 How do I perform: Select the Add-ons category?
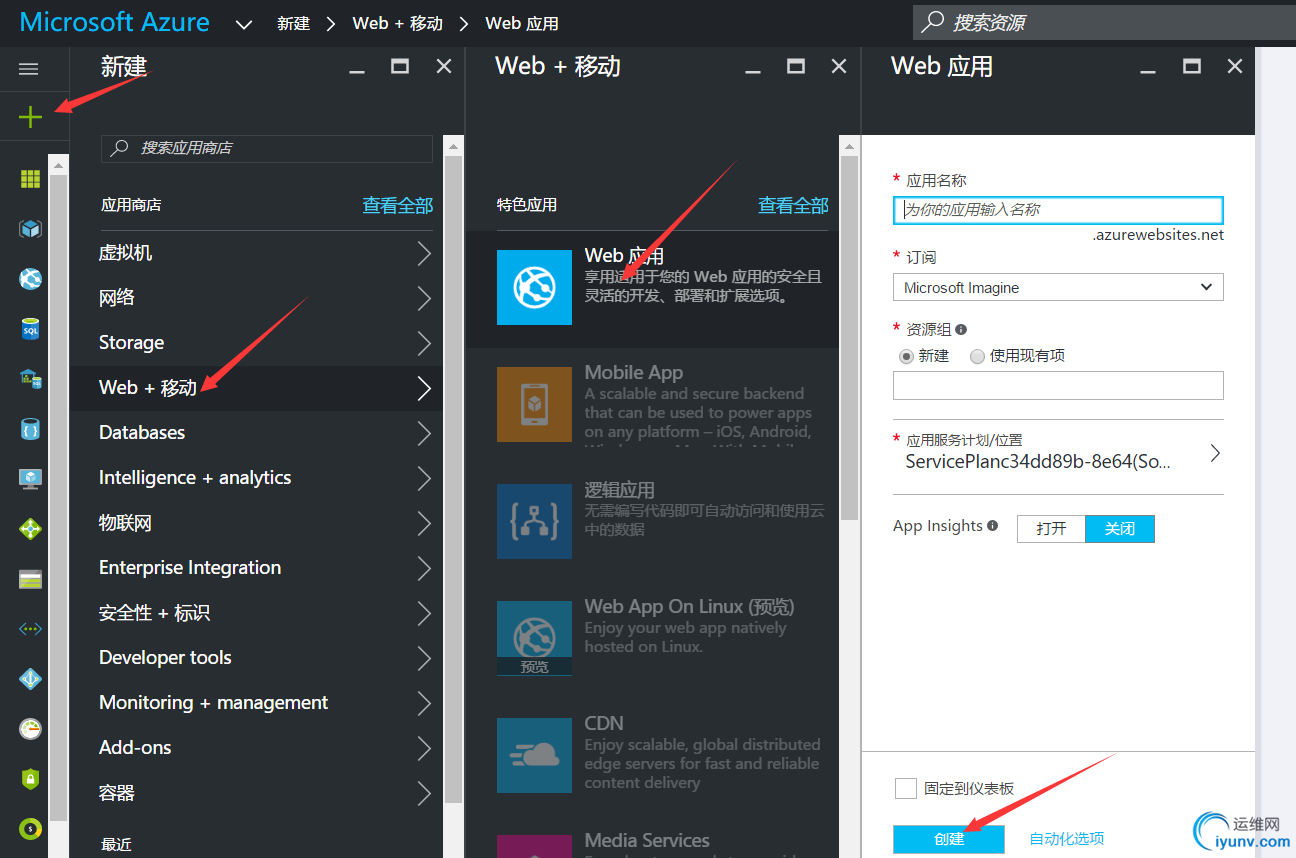point(256,748)
